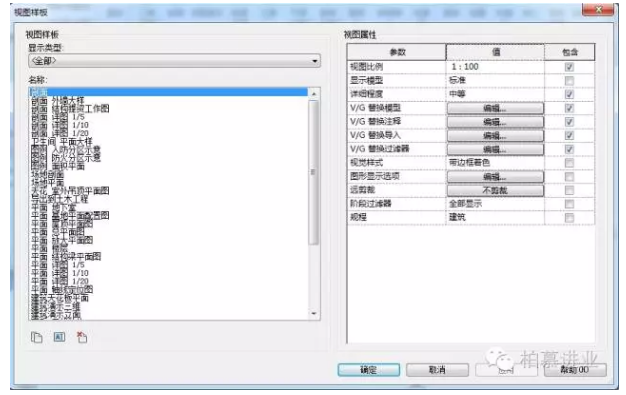Click 编辑 button for V/G 替换导入
This screenshot has width=626, height=395.
pos(495,135)
